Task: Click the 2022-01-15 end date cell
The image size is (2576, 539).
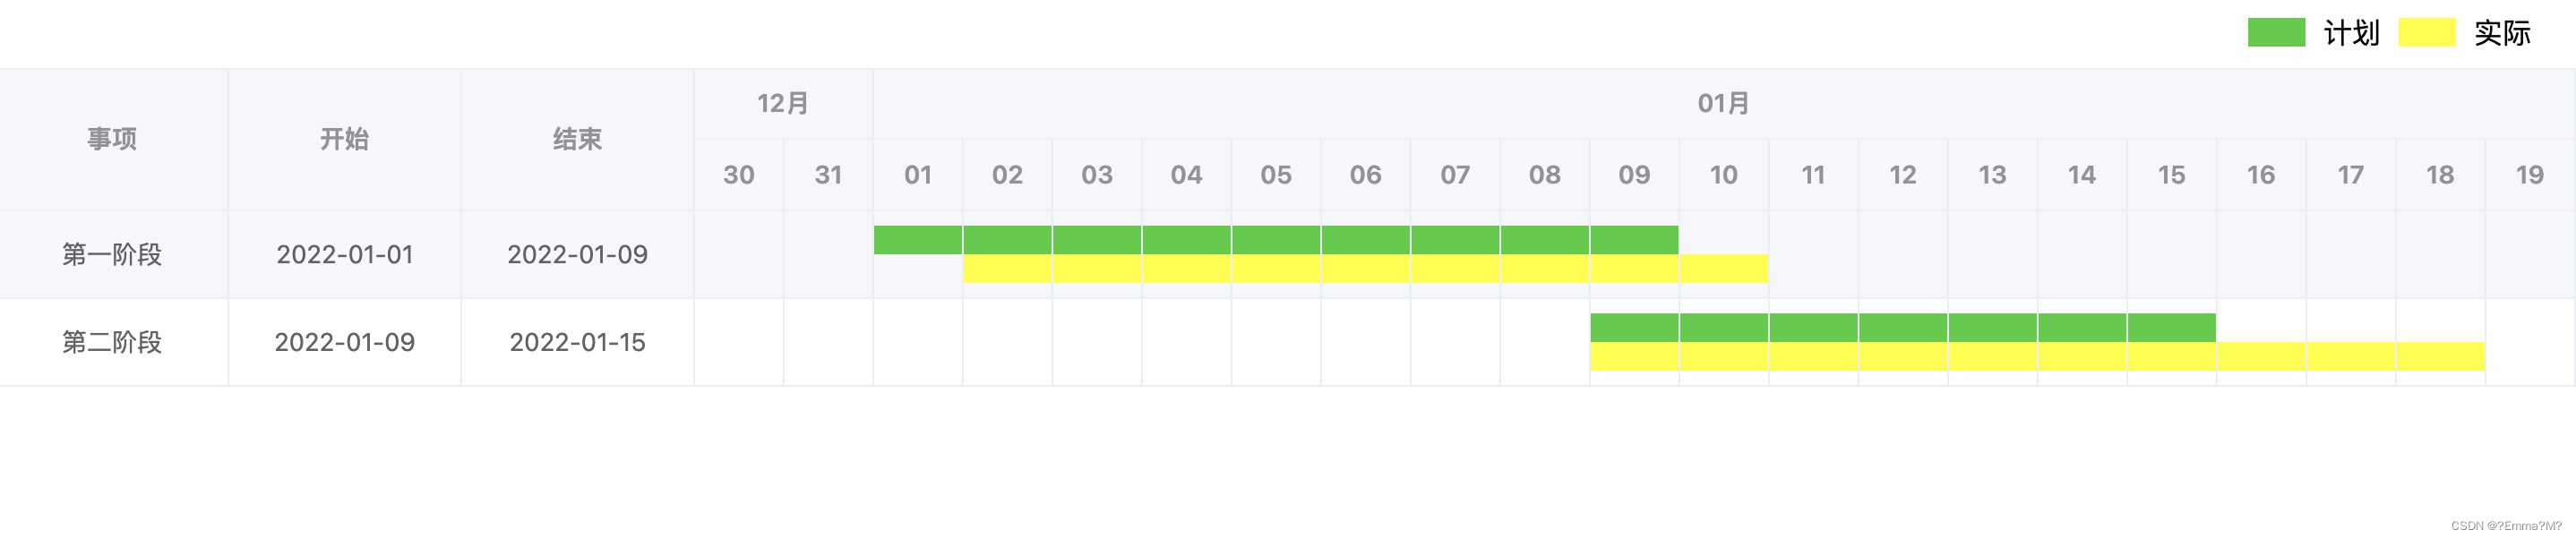Action: (578, 343)
